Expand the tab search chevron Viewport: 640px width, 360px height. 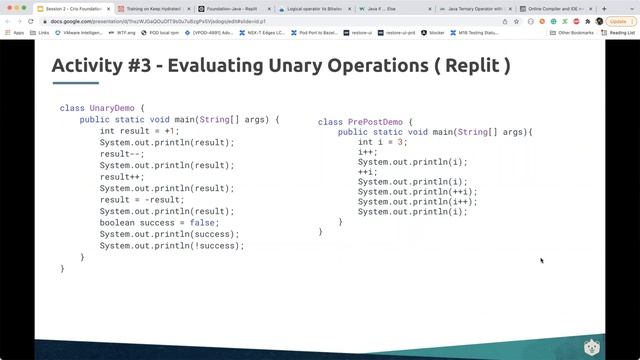coord(631,9)
